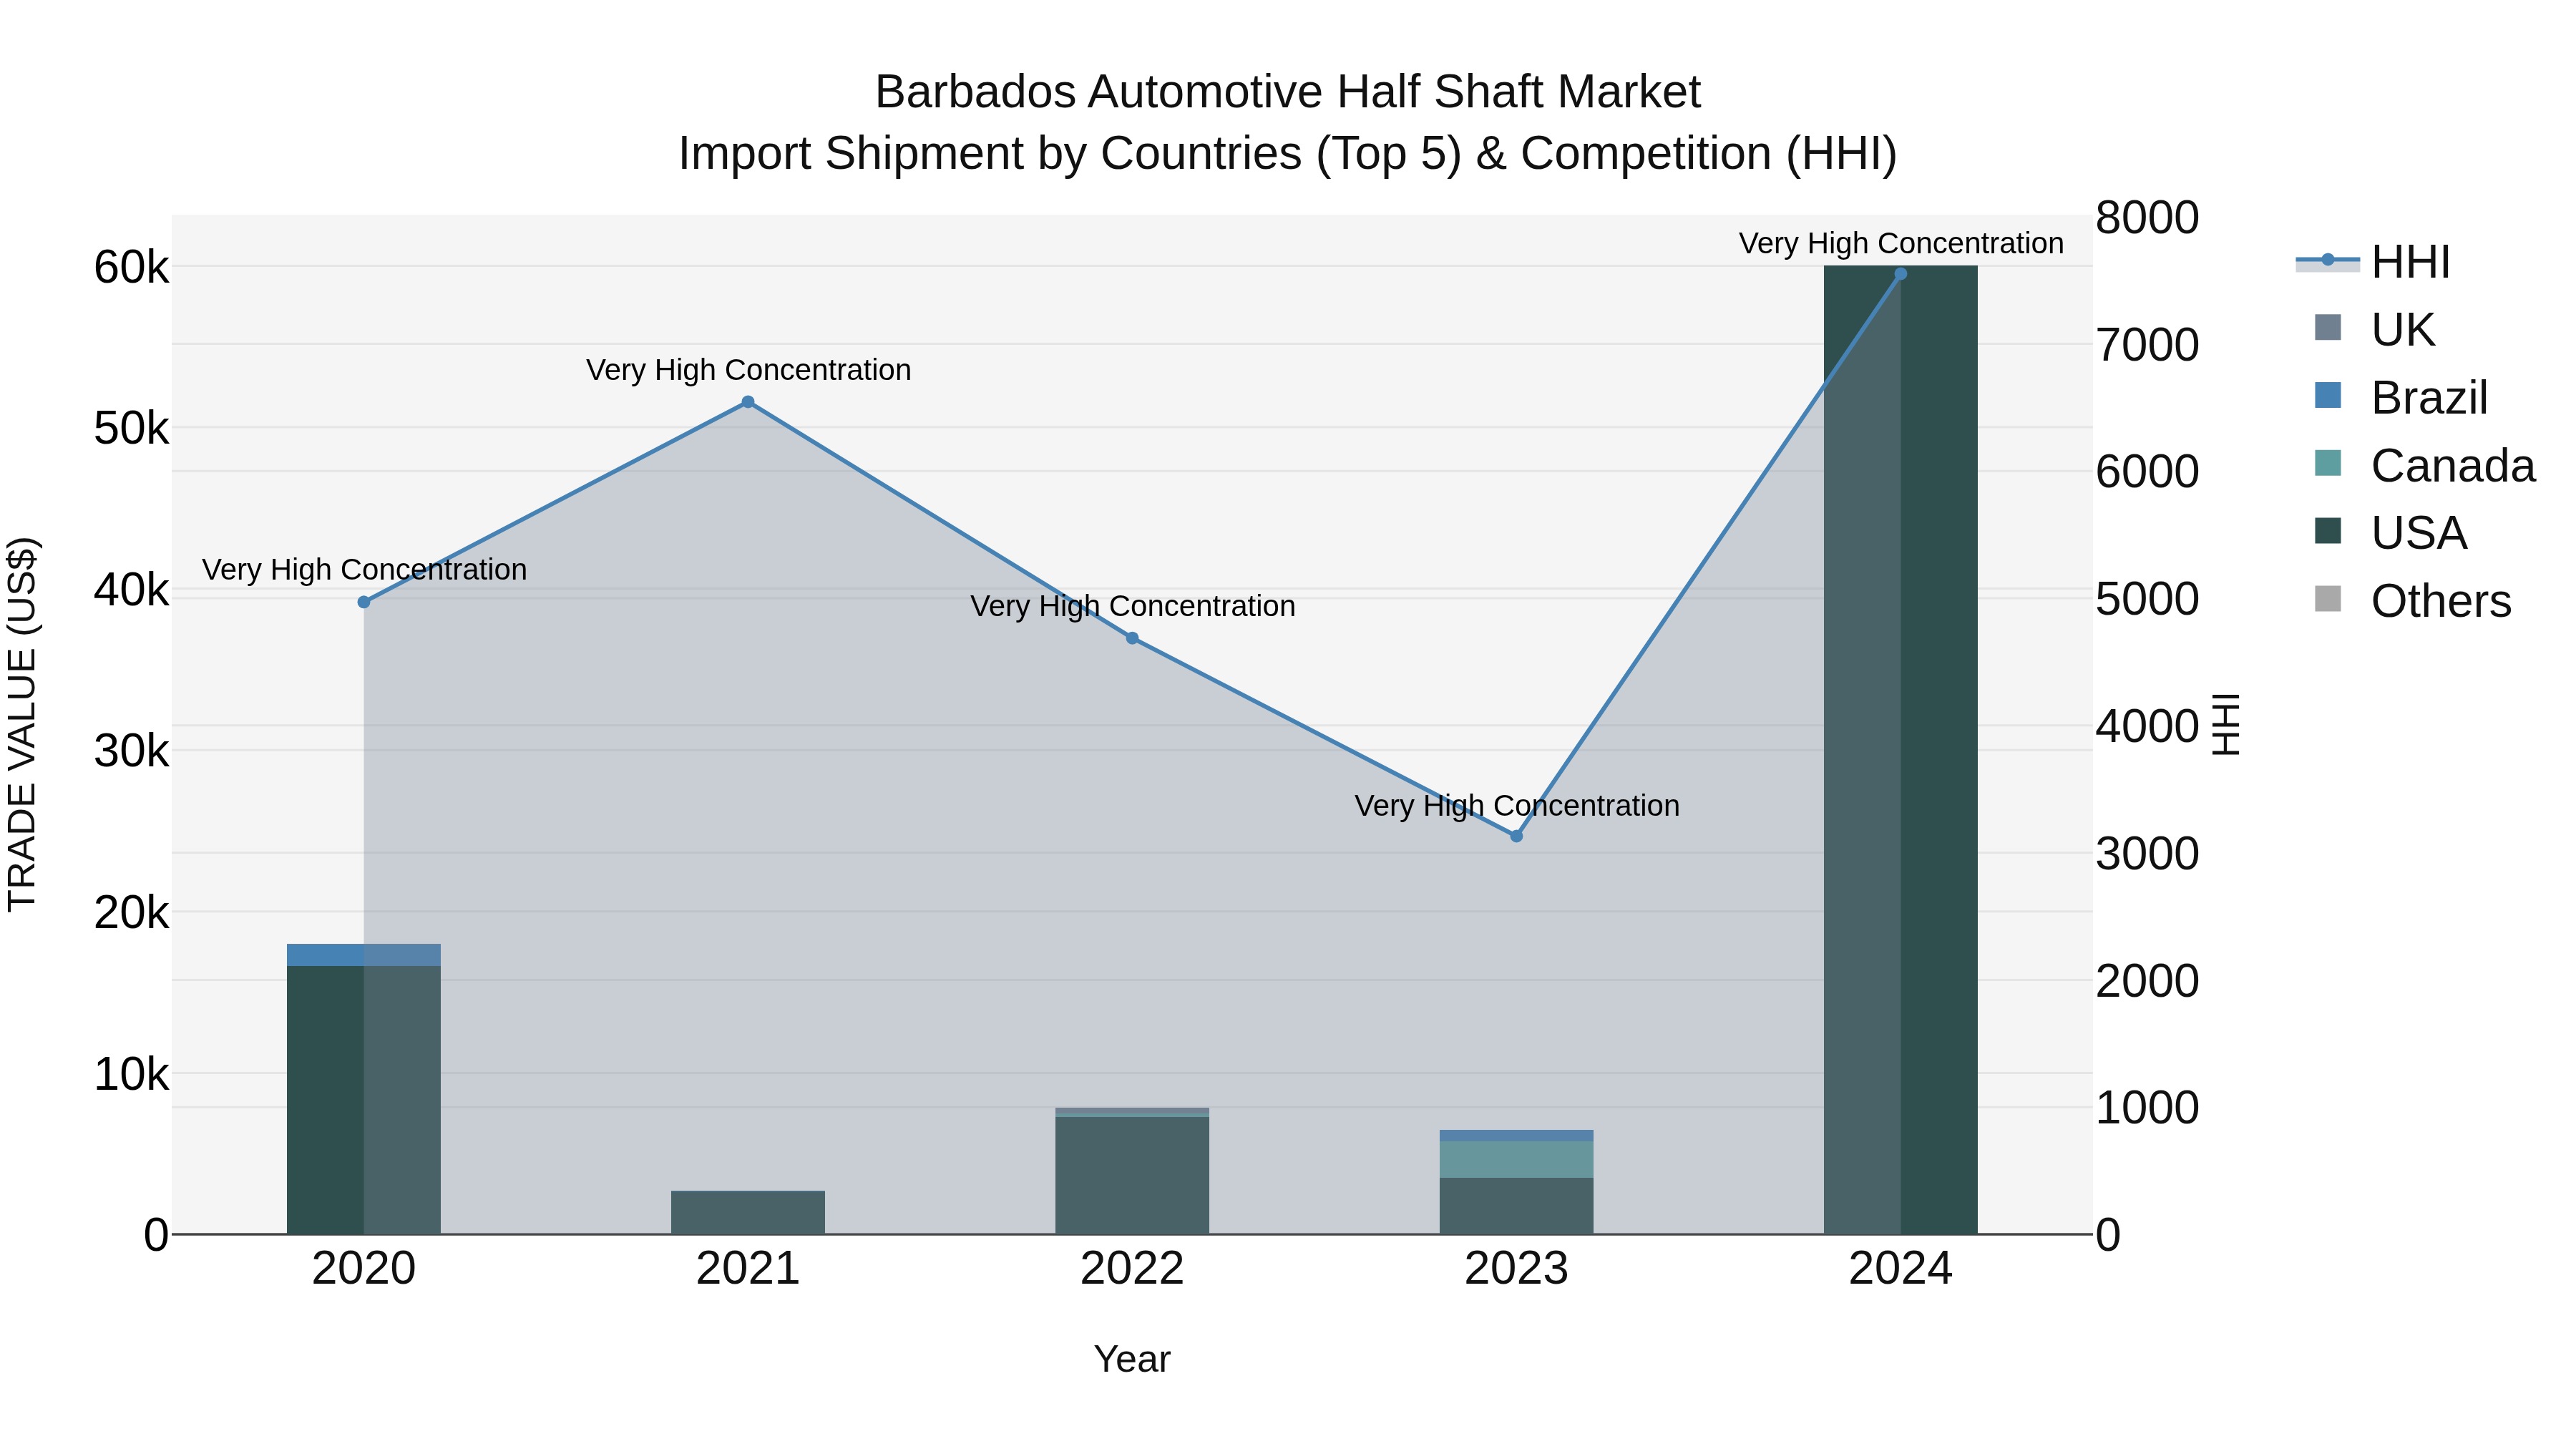The image size is (2576, 1449).
Task: Select the 2024 HHI data point
Action: pyautogui.click(x=1901, y=274)
